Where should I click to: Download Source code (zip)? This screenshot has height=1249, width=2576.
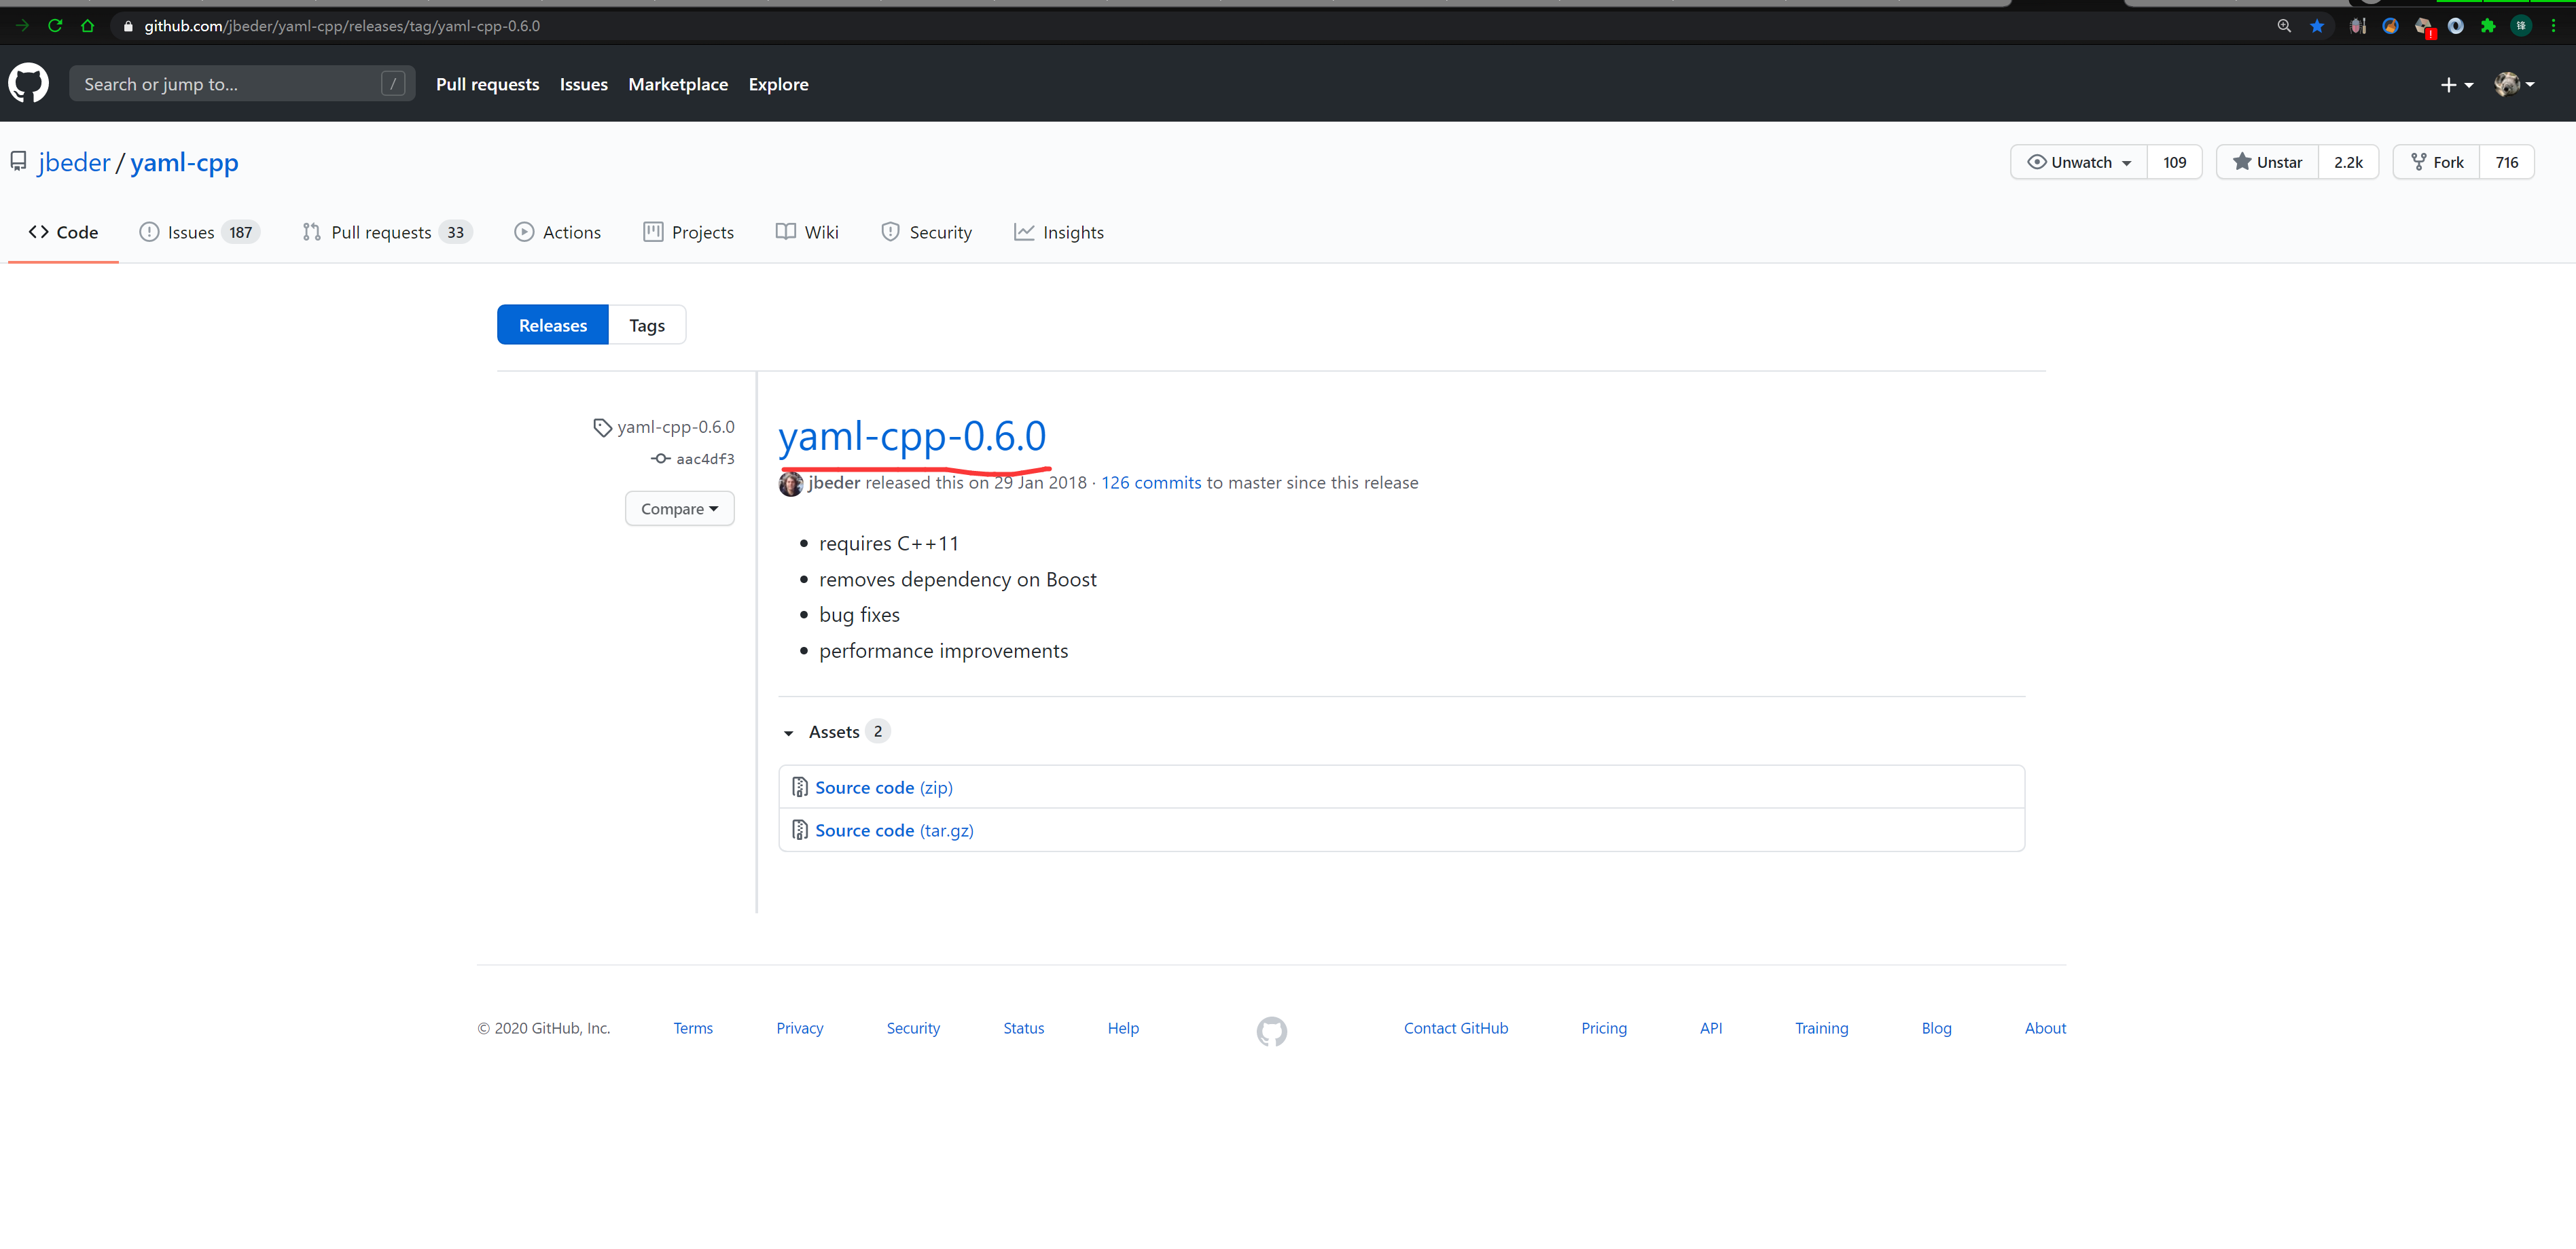click(883, 788)
